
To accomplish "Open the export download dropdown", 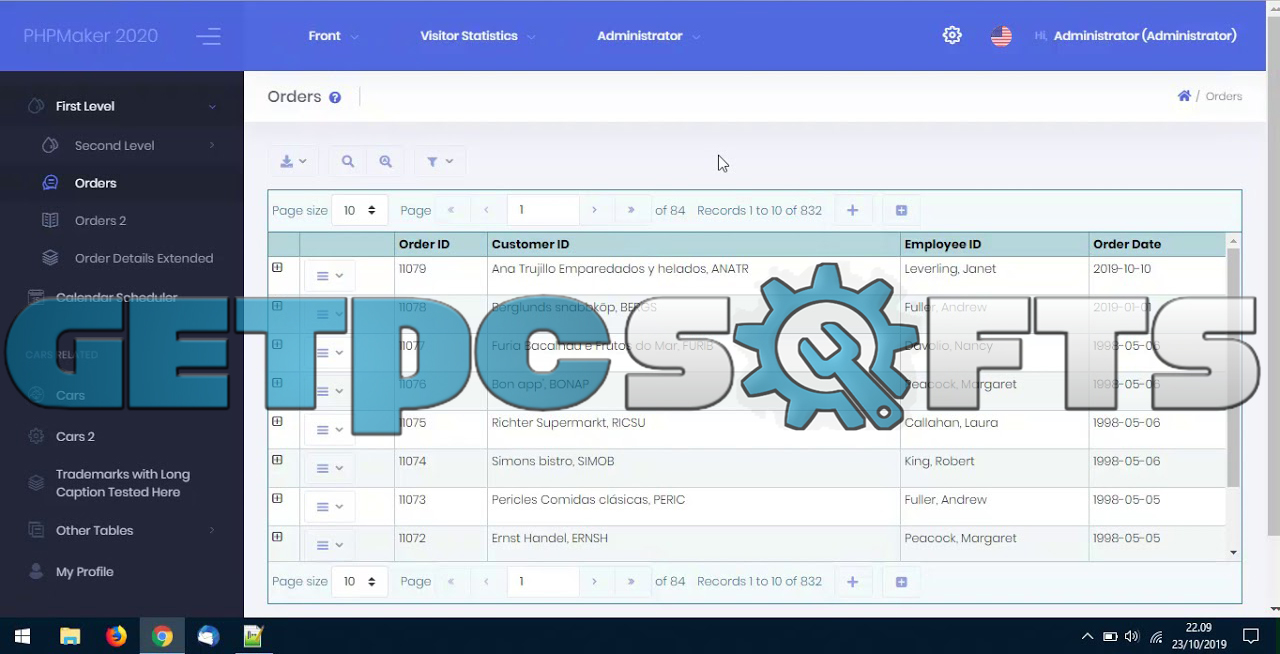I will pyautogui.click(x=293, y=161).
